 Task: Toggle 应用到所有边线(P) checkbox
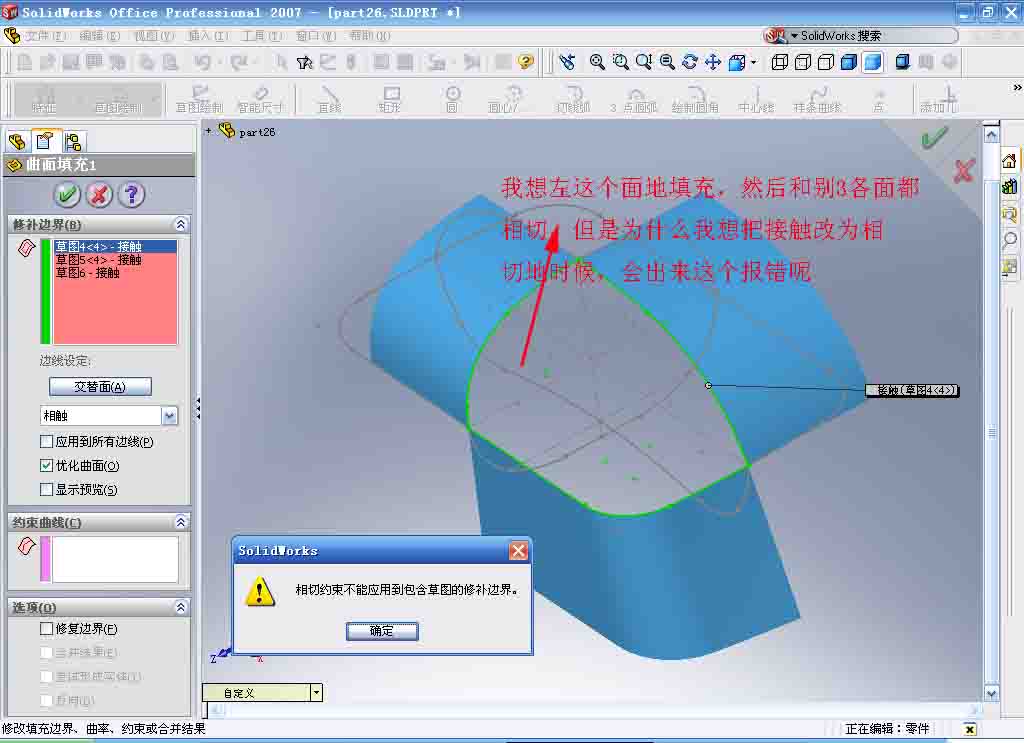tap(46, 442)
